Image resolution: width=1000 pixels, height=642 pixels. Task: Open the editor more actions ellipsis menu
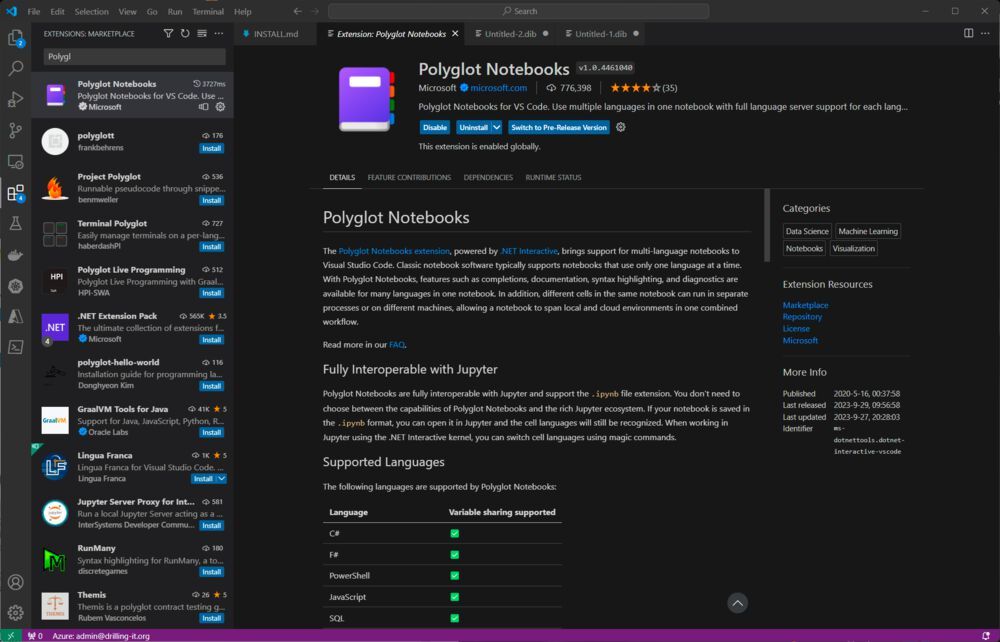[985, 32]
